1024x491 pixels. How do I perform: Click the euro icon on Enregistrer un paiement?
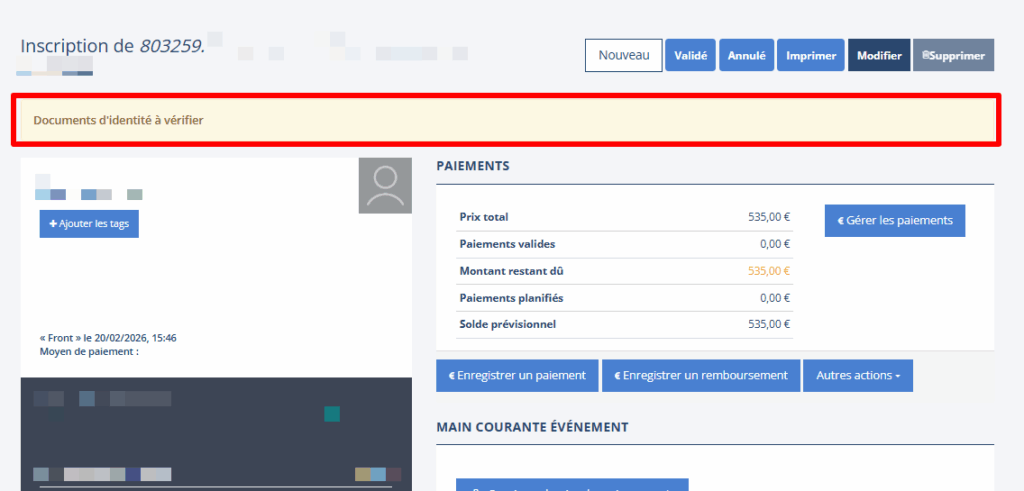tap(452, 376)
